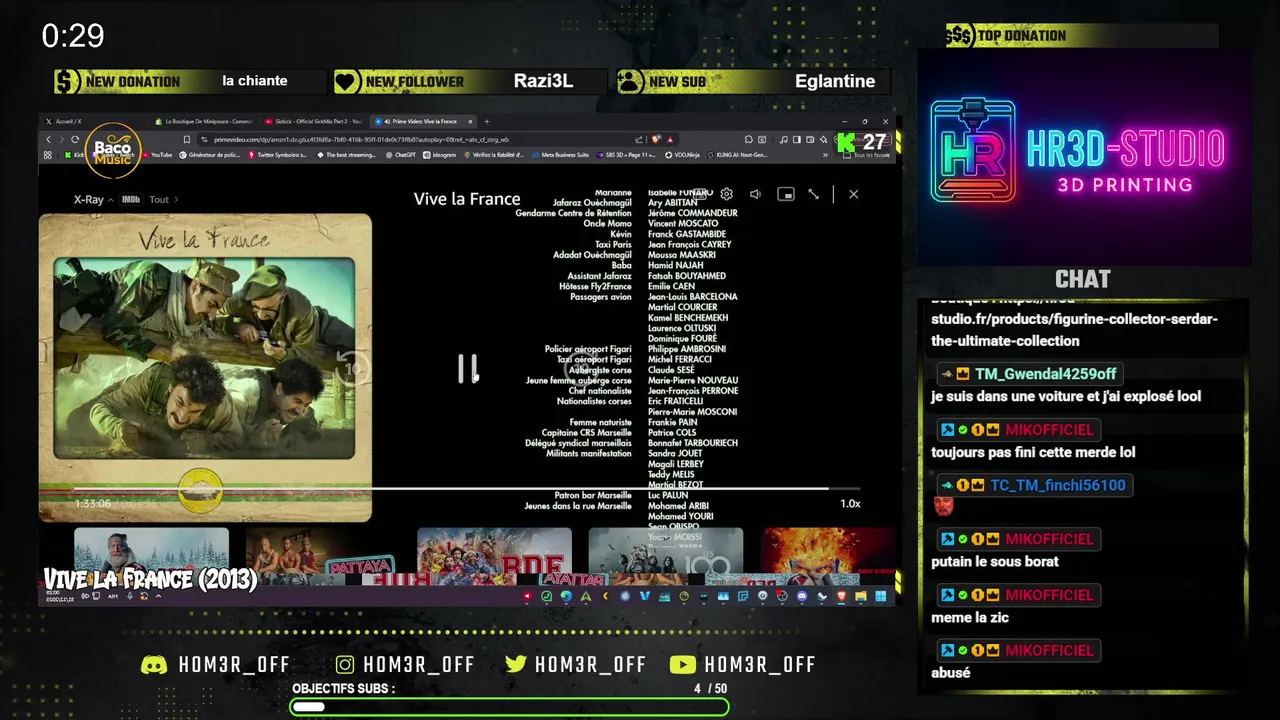
Task: Select the Prime Video: Vive la France tab
Action: (x=424, y=121)
